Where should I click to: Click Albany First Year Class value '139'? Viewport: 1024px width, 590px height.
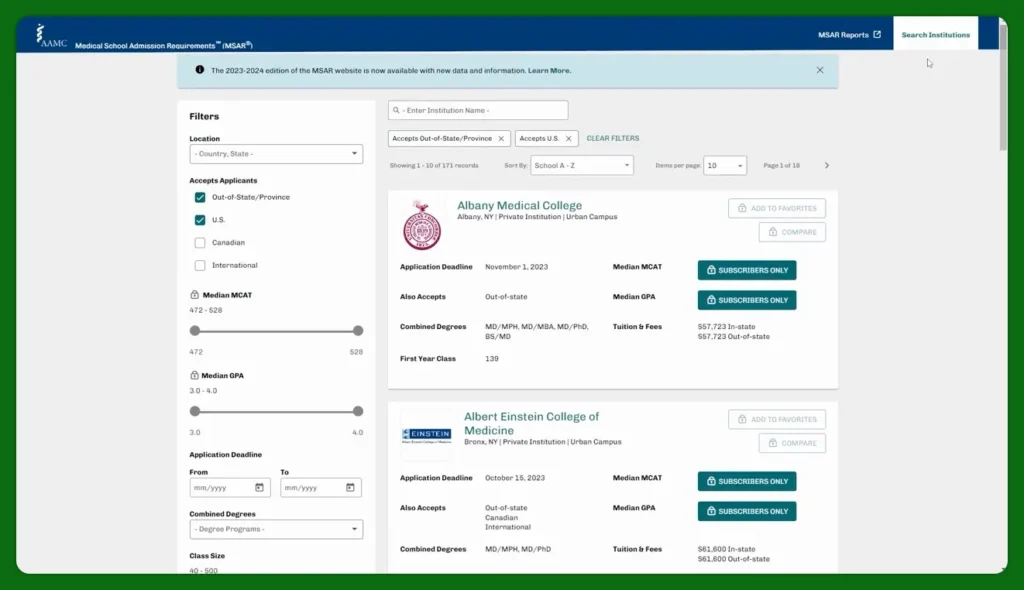tap(492, 359)
